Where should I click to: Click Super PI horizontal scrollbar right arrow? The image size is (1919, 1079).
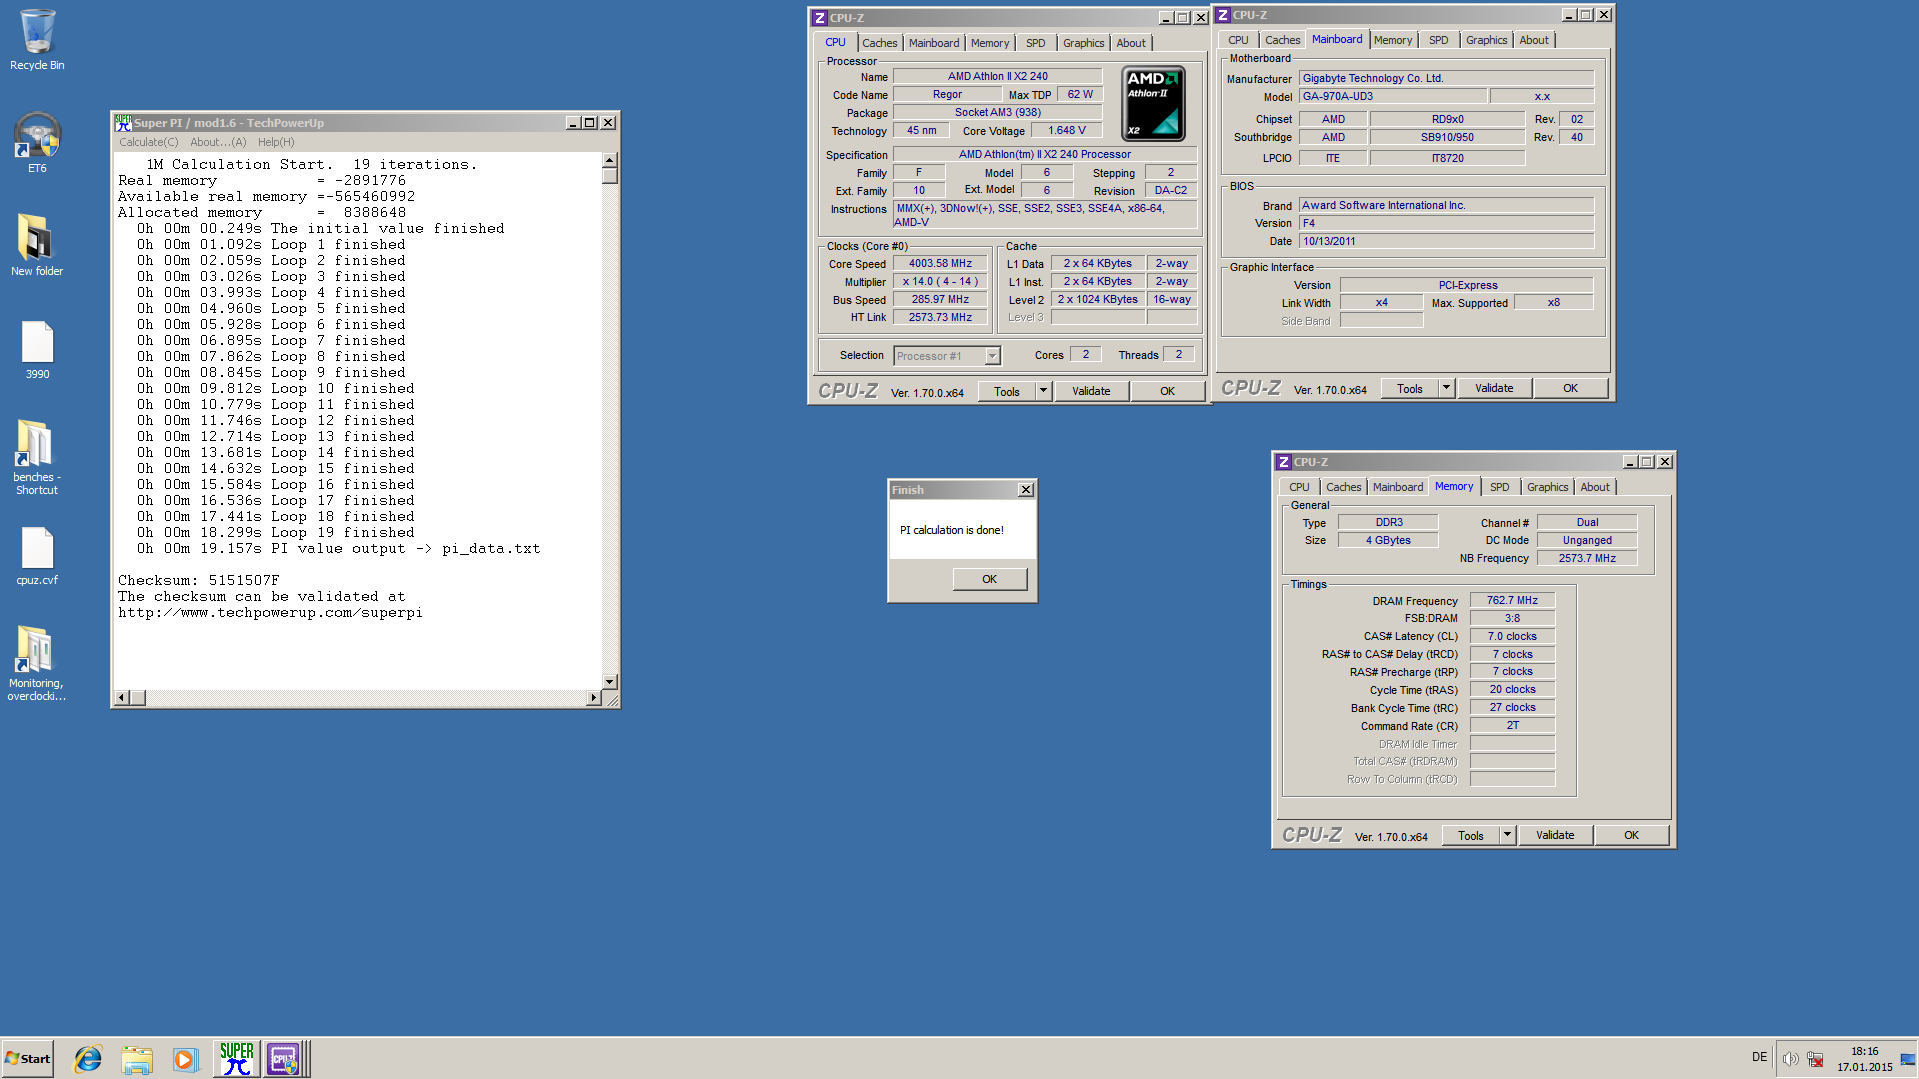594,697
